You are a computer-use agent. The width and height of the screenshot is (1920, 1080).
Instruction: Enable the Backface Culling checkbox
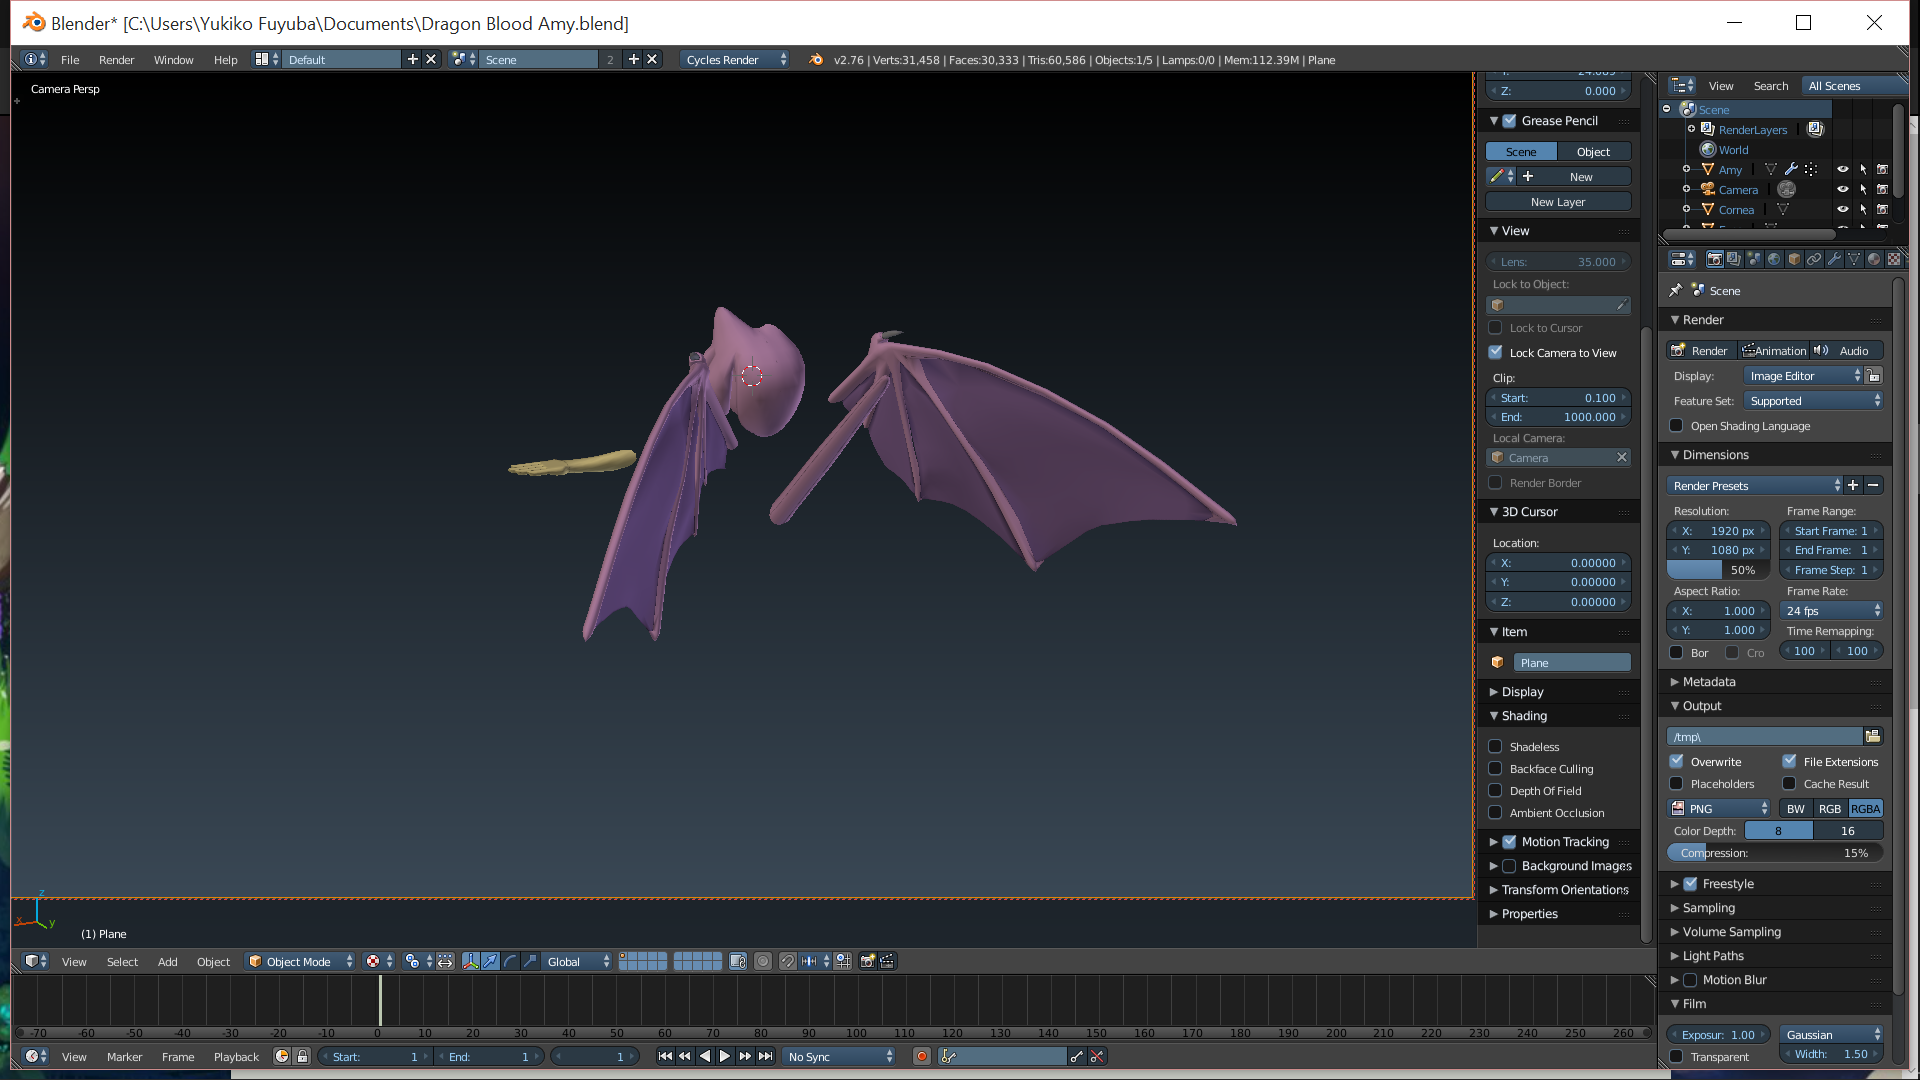[1496, 768]
